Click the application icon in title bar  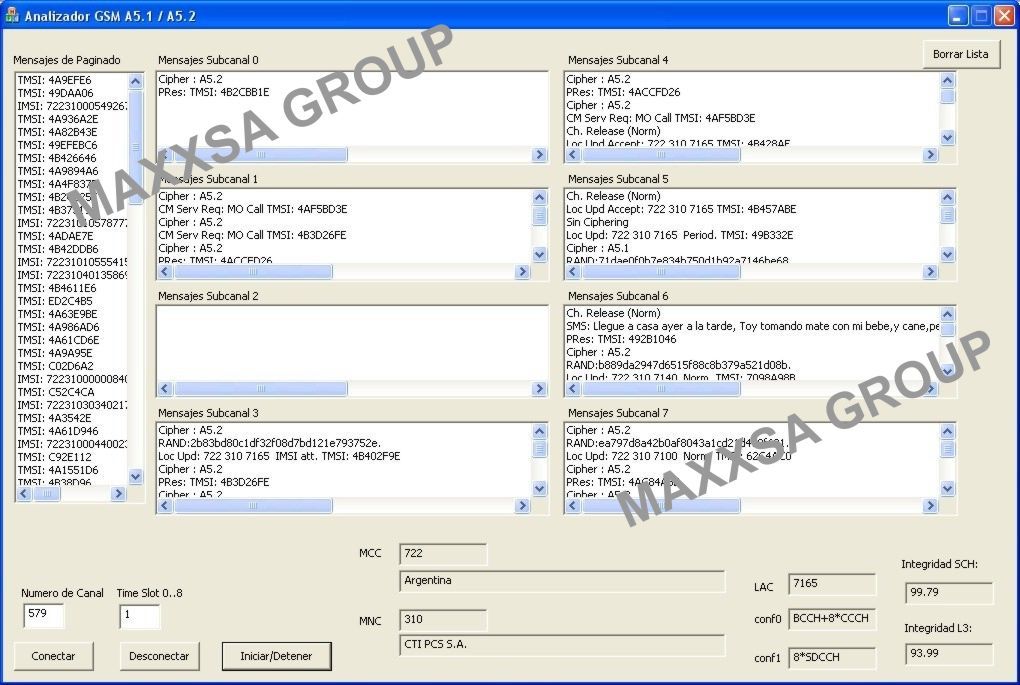point(12,15)
